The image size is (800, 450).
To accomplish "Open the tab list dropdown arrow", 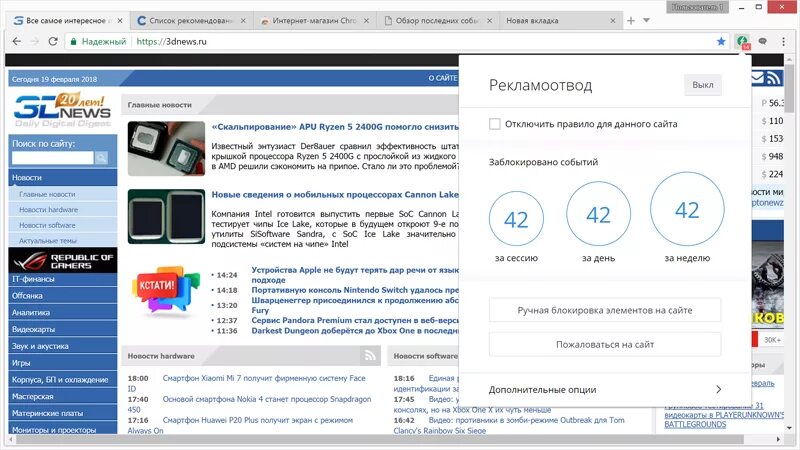I will (x=646, y=20).
